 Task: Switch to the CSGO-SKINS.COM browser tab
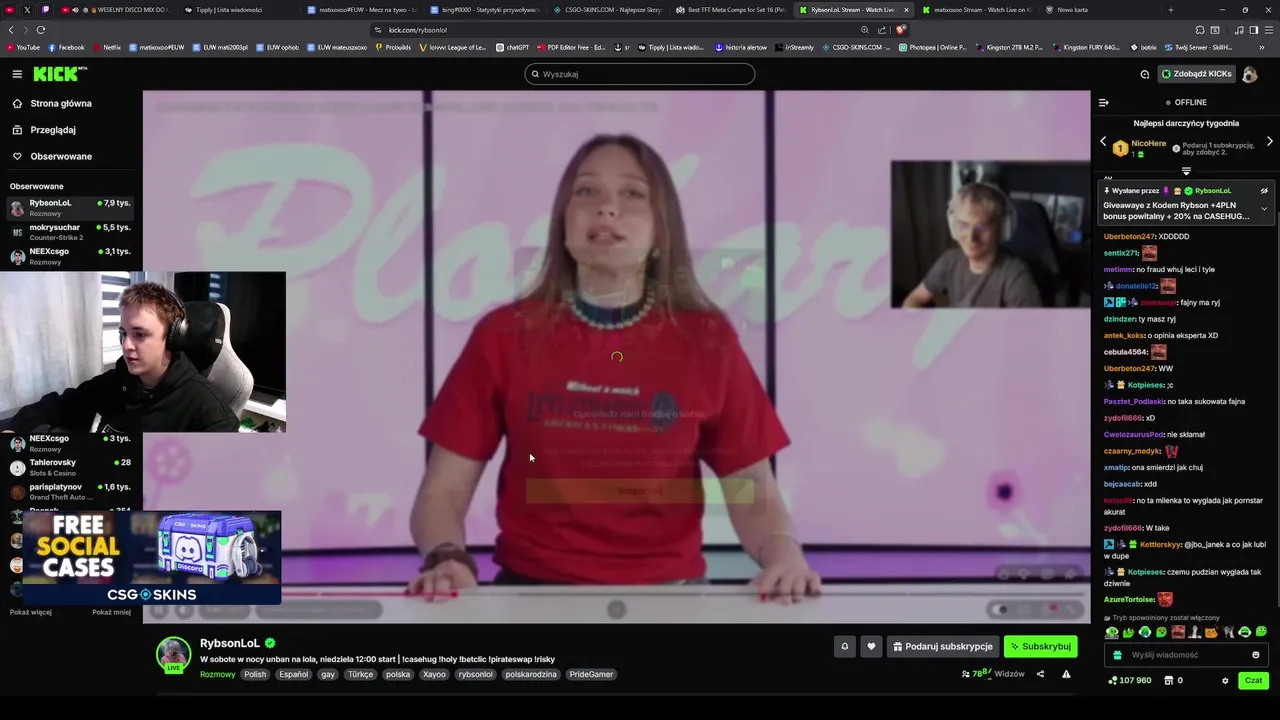pos(609,9)
